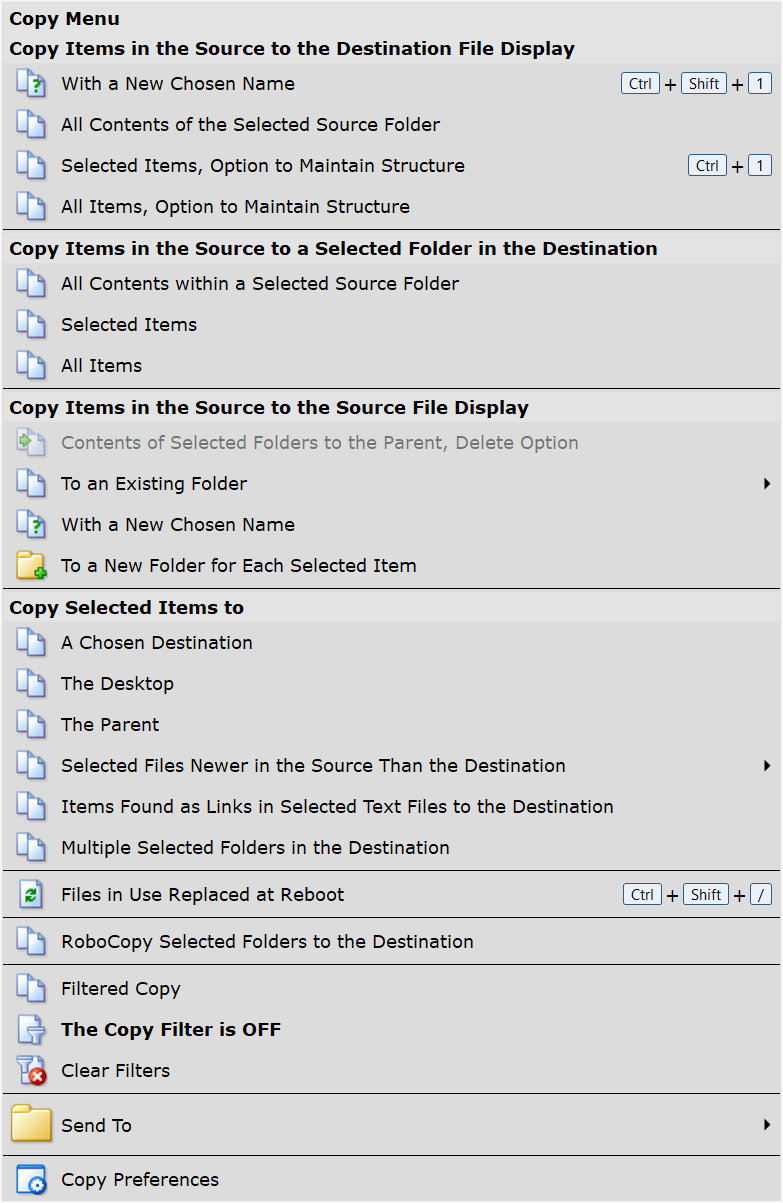Click the Copy Preferences gear icon
783x1203 pixels.
tap(31, 1180)
